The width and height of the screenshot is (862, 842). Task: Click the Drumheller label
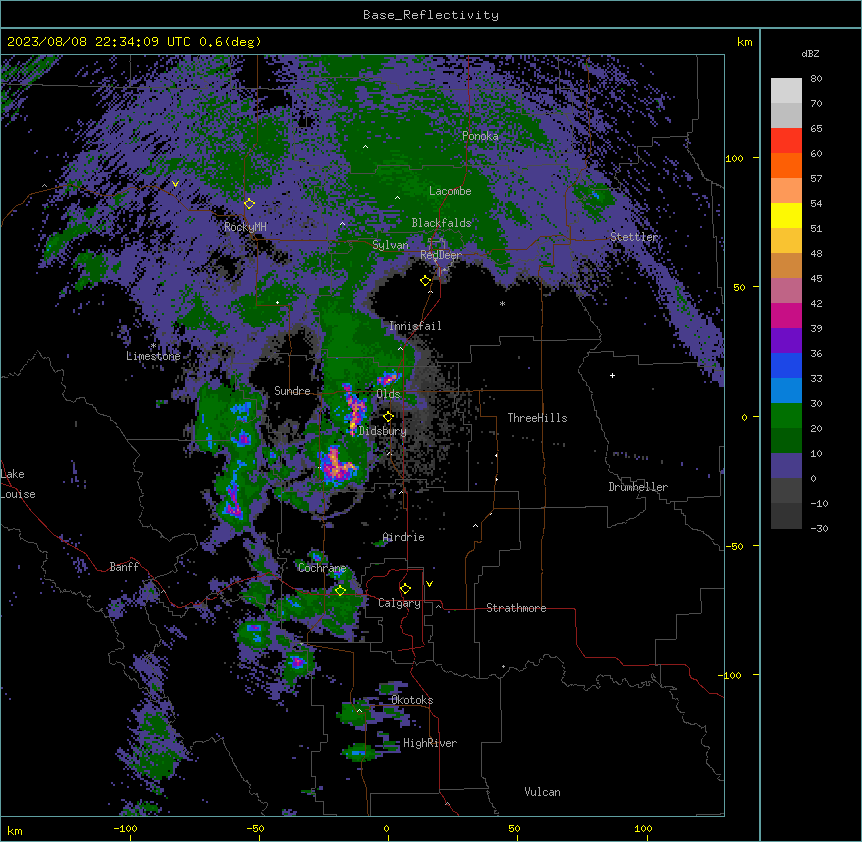[x=638, y=487]
